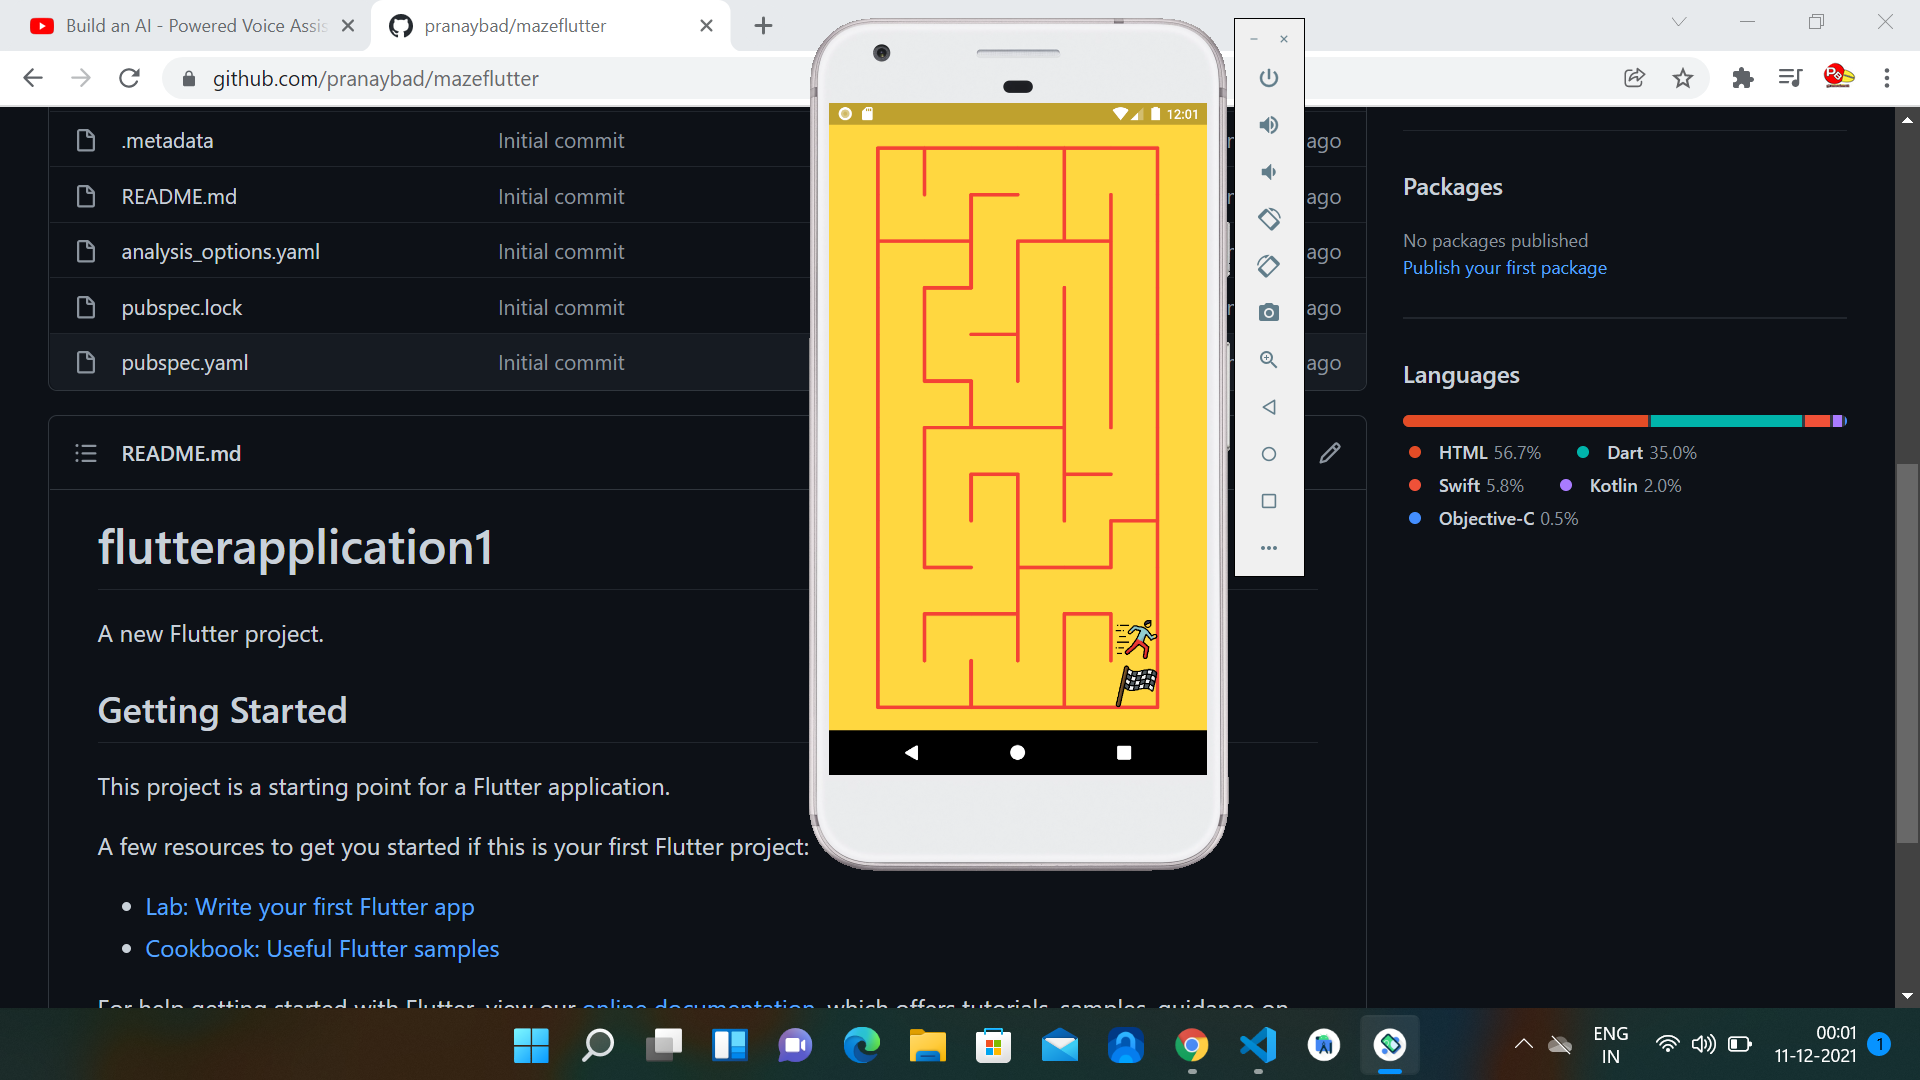This screenshot has height=1080, width=1920.
Task: Click the page vertical scrollbar thumb
Action: [1906, 653]
